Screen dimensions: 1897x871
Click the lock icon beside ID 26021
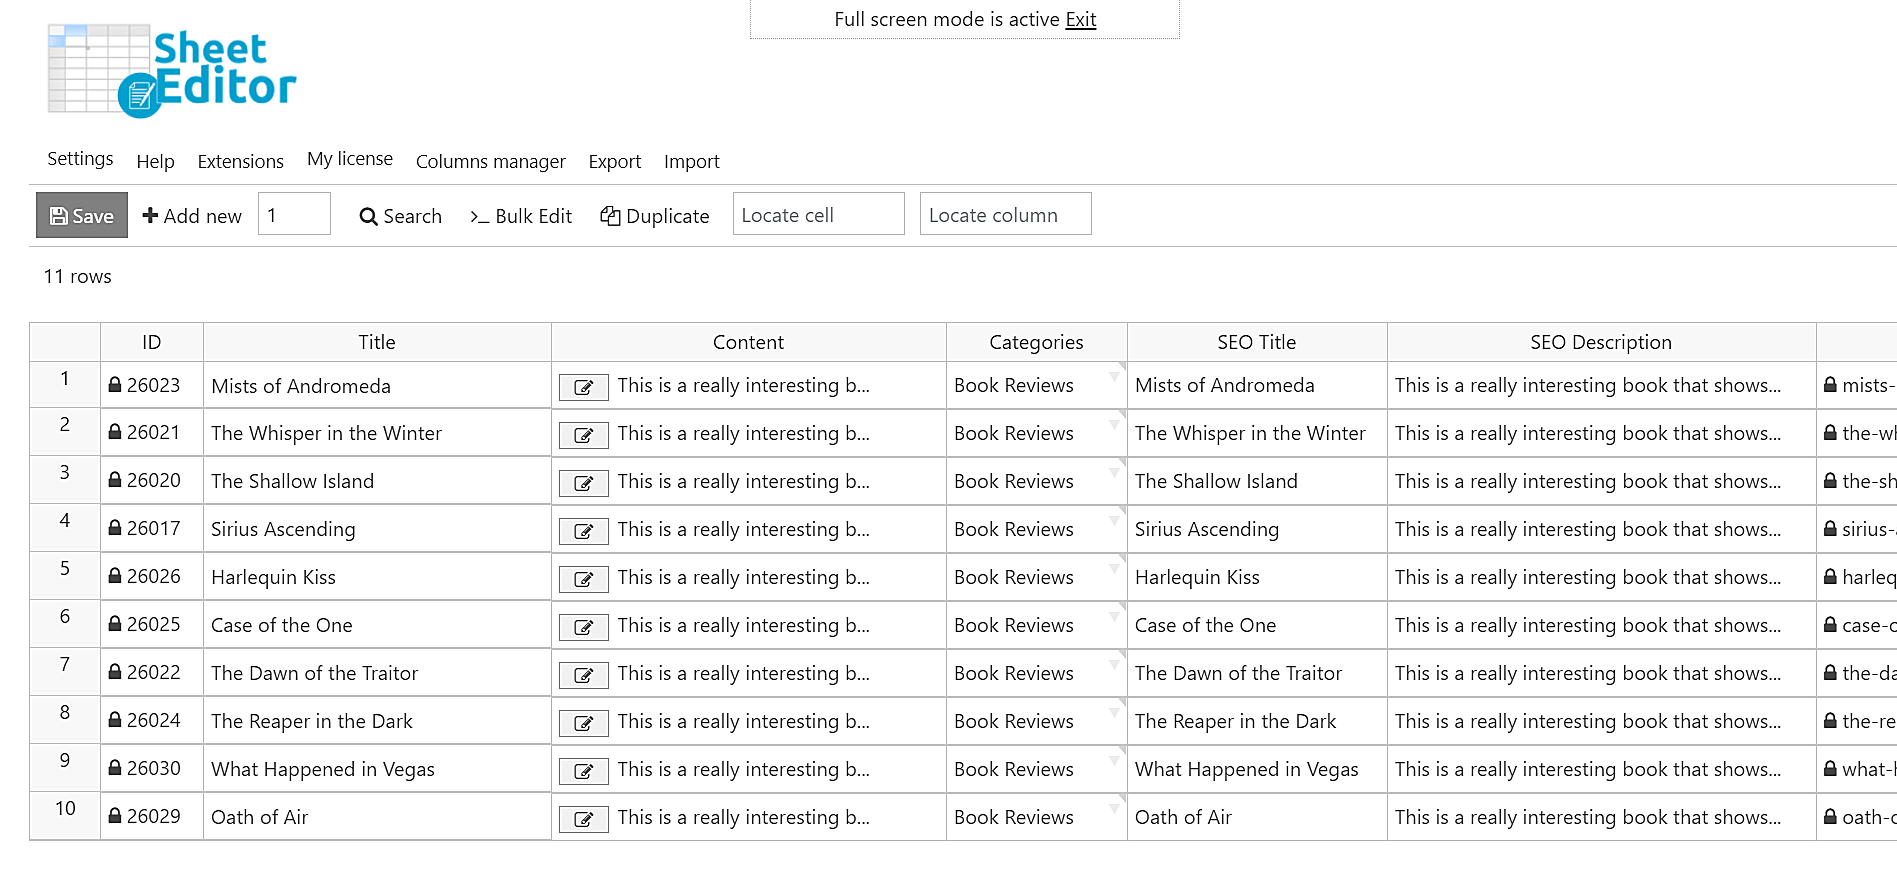pos(115,432)
